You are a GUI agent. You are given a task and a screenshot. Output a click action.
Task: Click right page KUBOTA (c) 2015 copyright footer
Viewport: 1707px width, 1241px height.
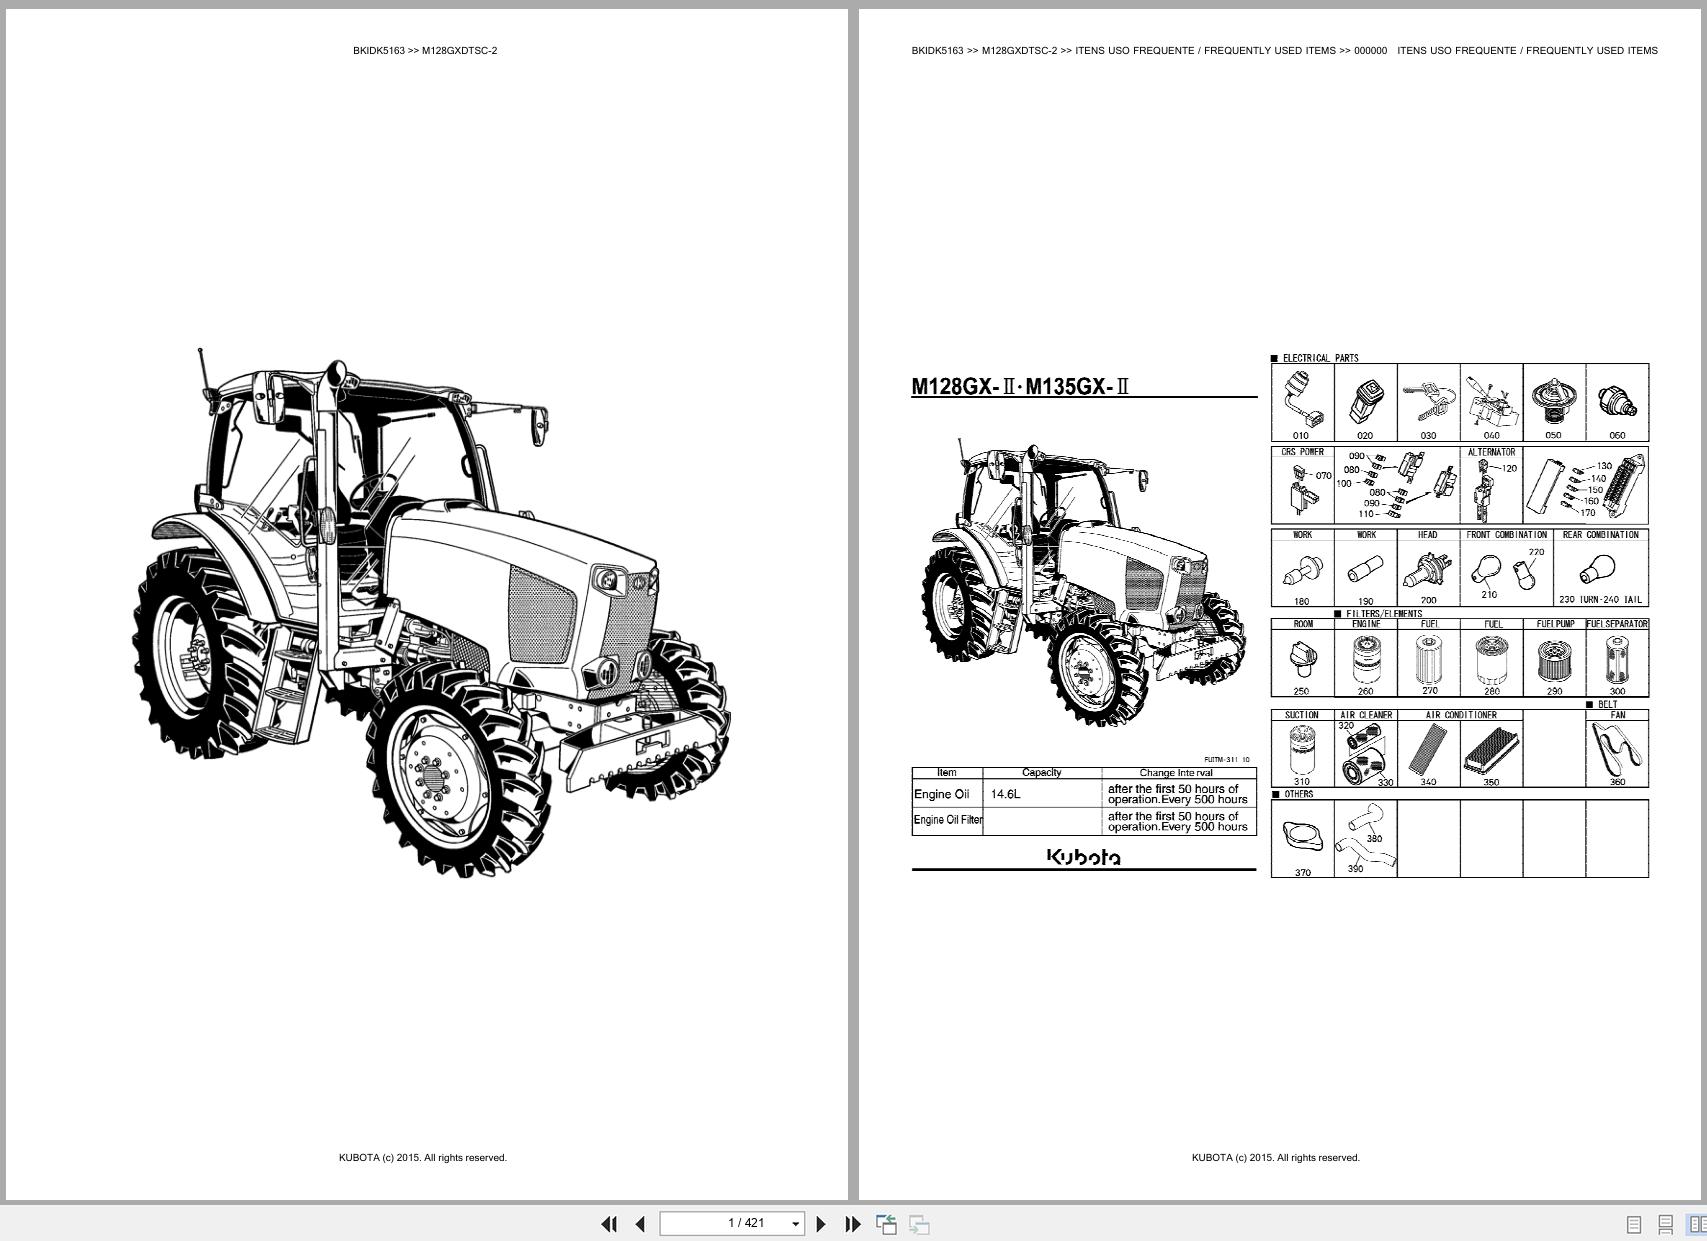(x=1275, y=1158)
